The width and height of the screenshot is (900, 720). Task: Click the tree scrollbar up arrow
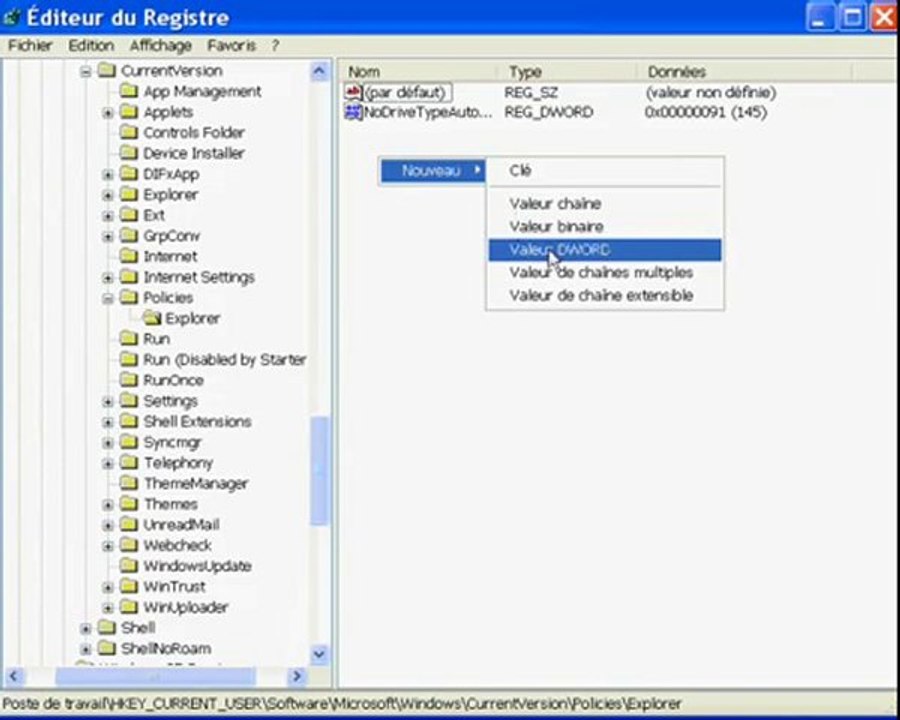tap(319, 71)
